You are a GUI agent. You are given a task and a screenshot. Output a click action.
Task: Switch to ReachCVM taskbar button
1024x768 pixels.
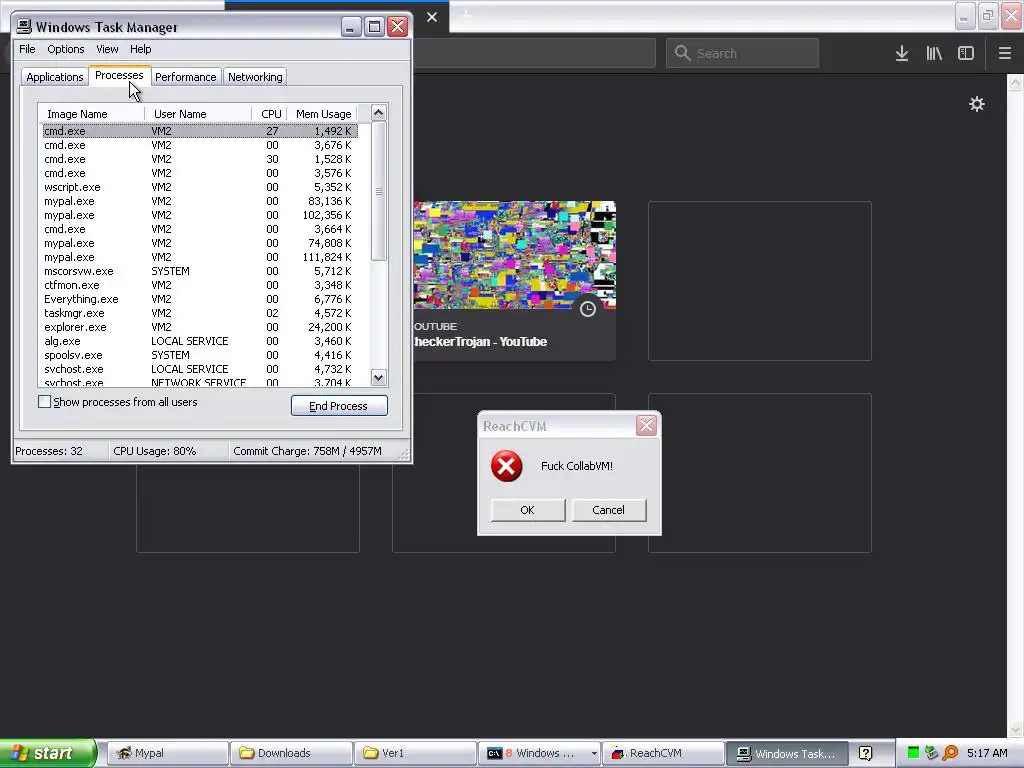pyautogui.click(x=663, y=753)
